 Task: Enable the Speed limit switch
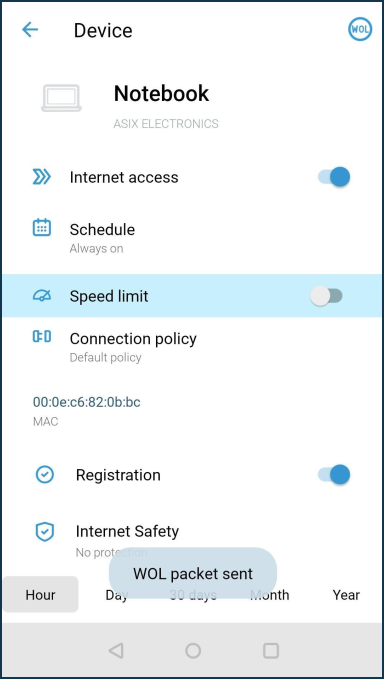pos(326,296)
